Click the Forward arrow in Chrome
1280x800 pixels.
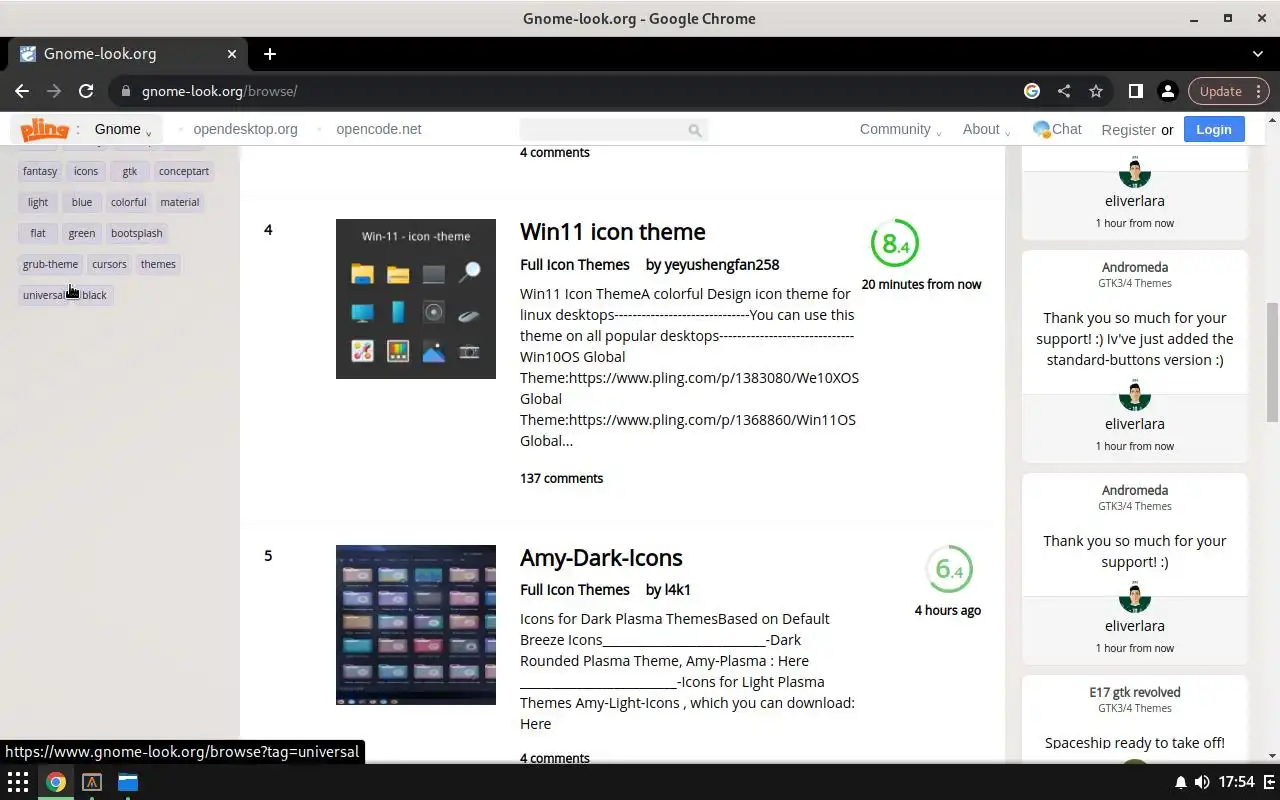(x=54, y=91)
